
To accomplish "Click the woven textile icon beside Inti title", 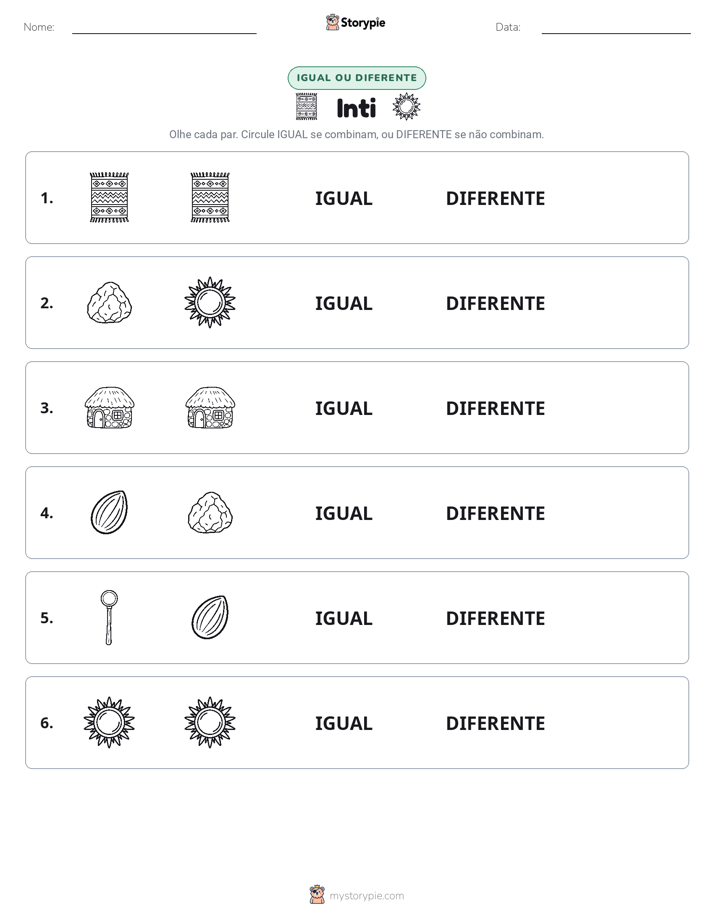I will pyautogui.click(x=306, y=107).
